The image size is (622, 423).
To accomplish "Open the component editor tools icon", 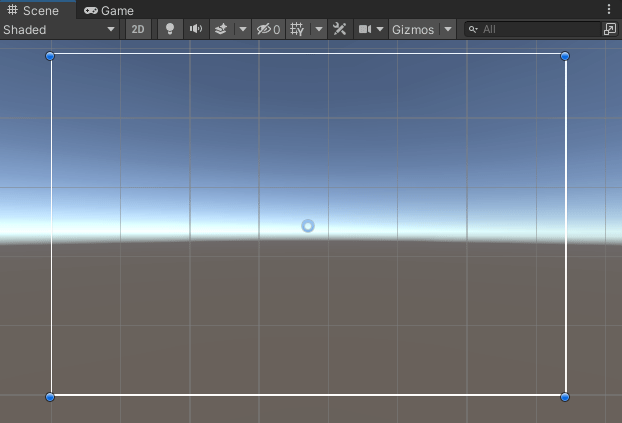I will coord(340,30).
